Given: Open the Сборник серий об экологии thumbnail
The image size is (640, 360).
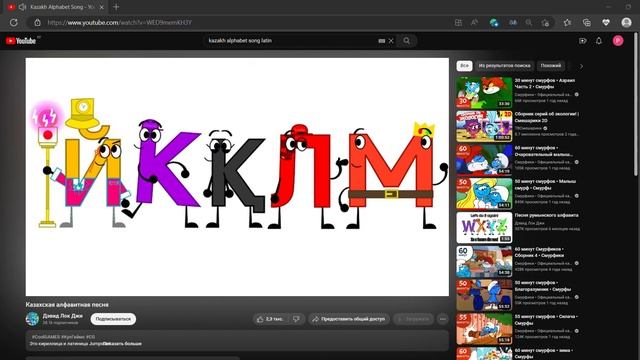Looking at the screenshot, I should click(x=484, y=126).
